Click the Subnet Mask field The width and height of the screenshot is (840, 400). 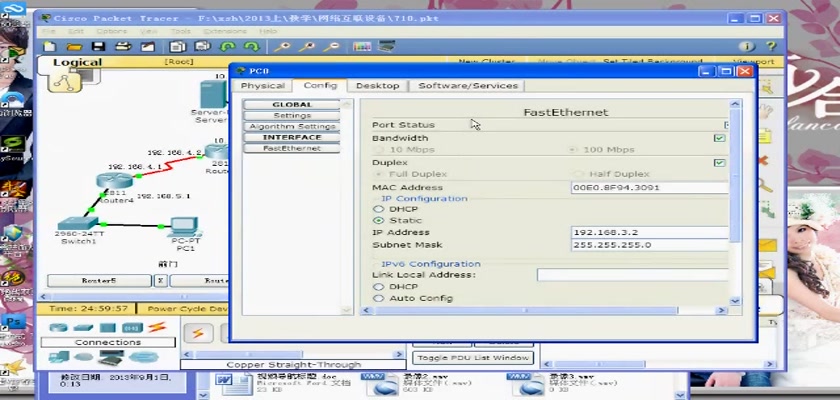(x=650, y=245)
